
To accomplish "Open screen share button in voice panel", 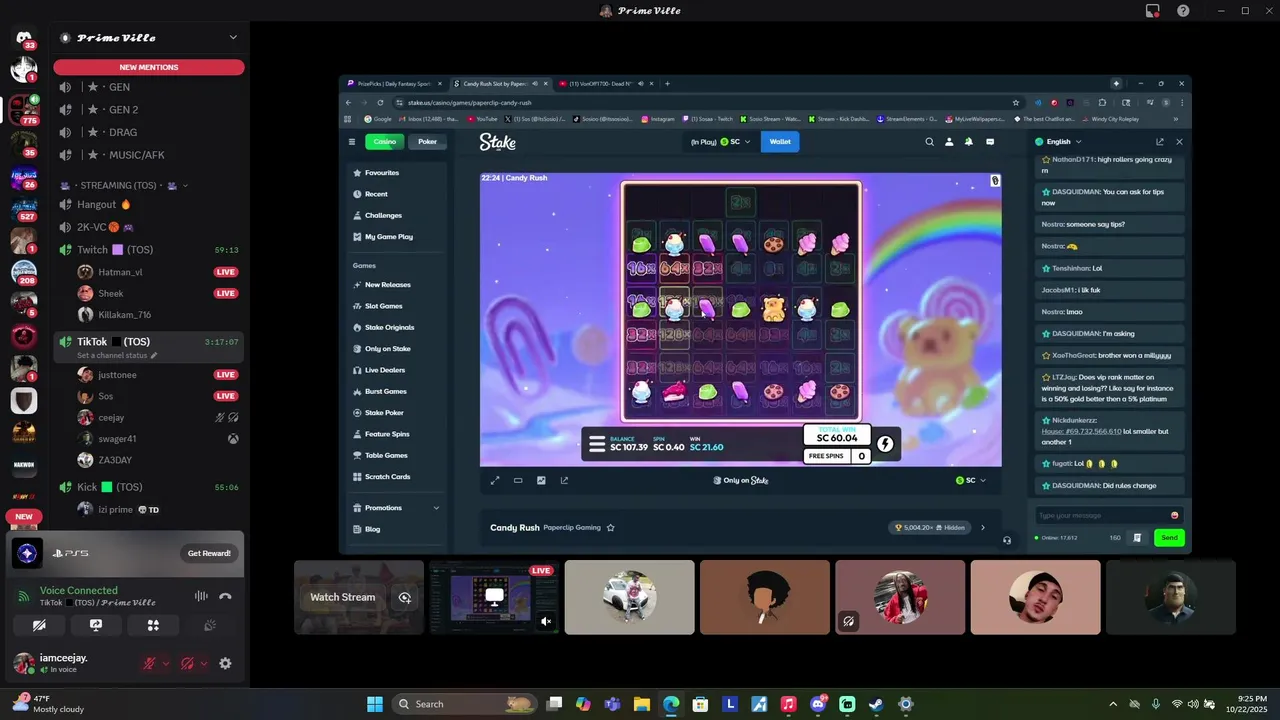I will [96, 625].
